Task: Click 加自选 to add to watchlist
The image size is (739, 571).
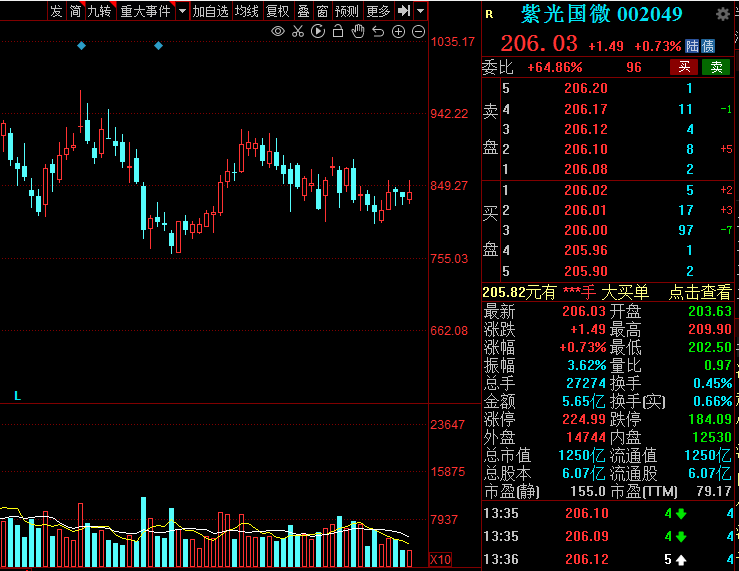Action: (x=211, y=11)
